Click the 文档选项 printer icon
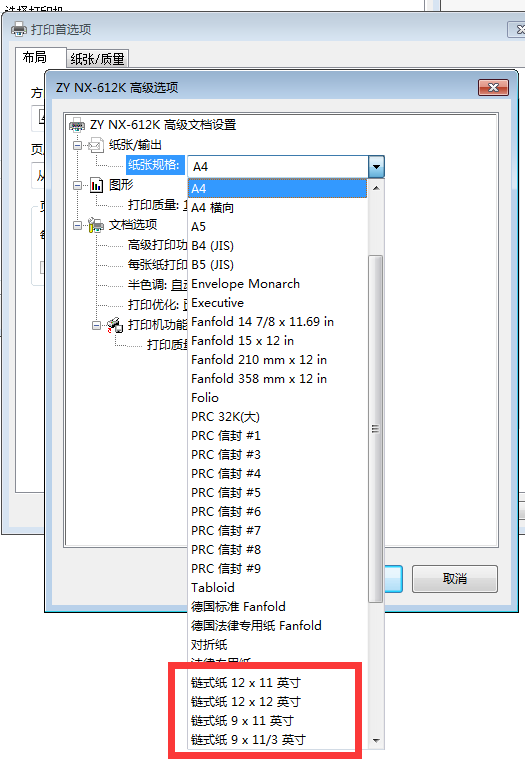This screenshot has width=525, height=782. [x=96, y=225]
